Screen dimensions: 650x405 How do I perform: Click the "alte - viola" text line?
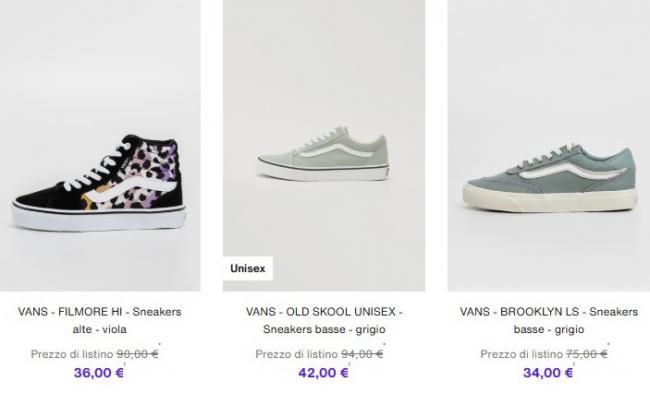coord(99,330)
